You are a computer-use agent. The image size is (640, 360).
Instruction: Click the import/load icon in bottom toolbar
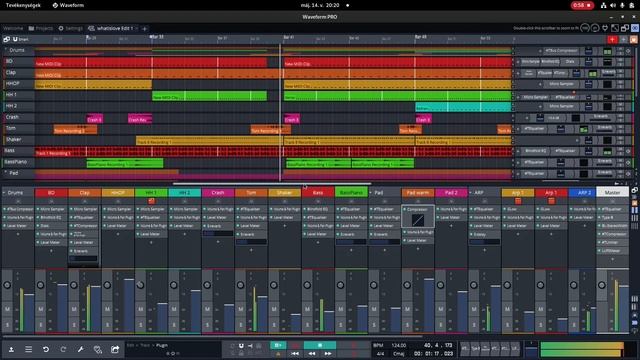tap(11, 349)
